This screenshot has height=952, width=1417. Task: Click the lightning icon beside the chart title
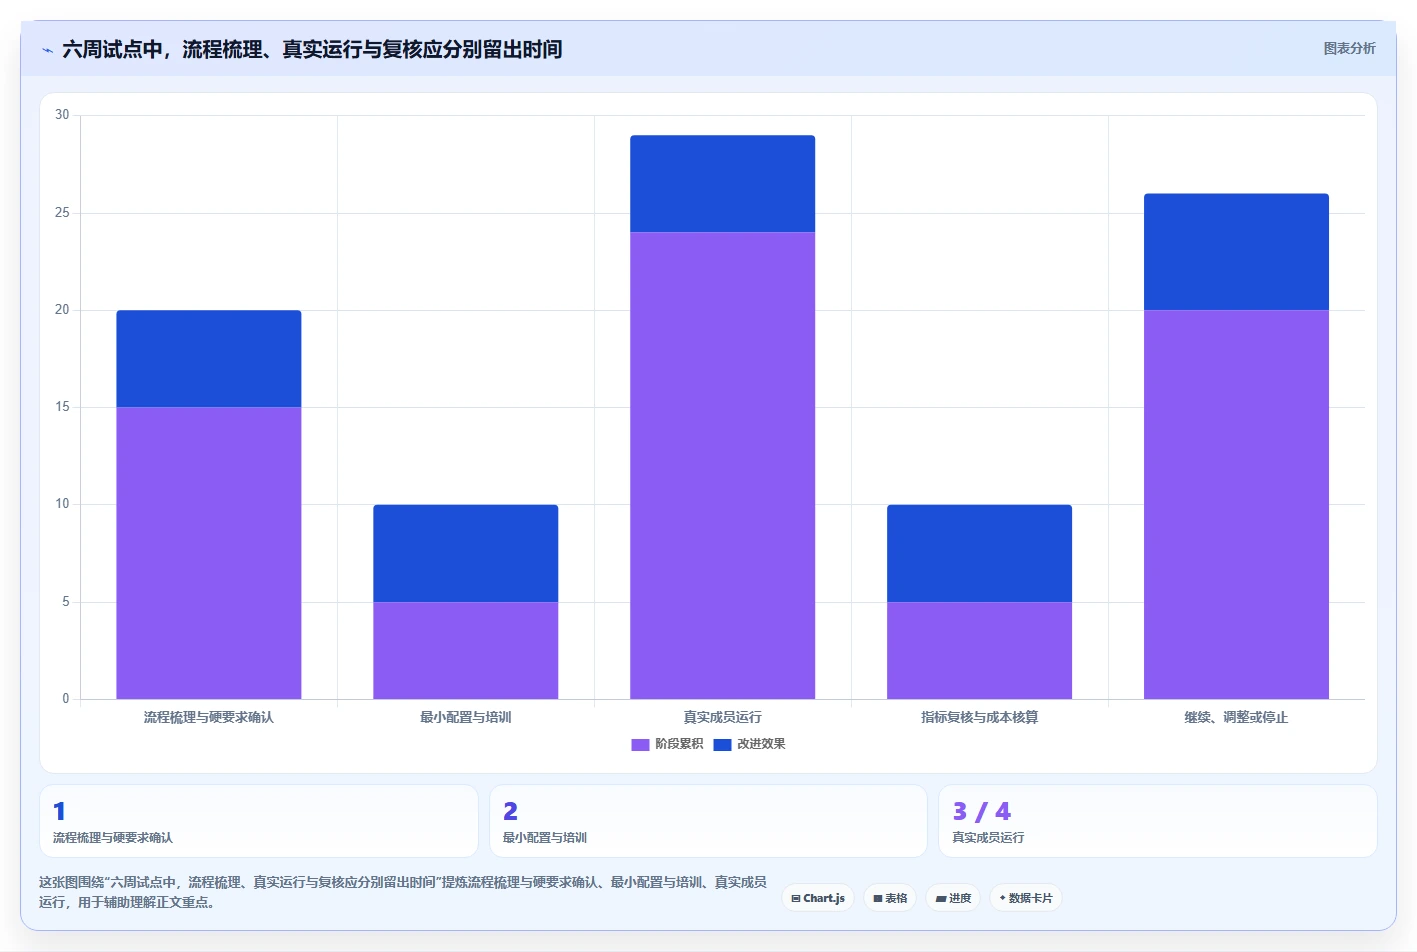(x=47, y=50)
